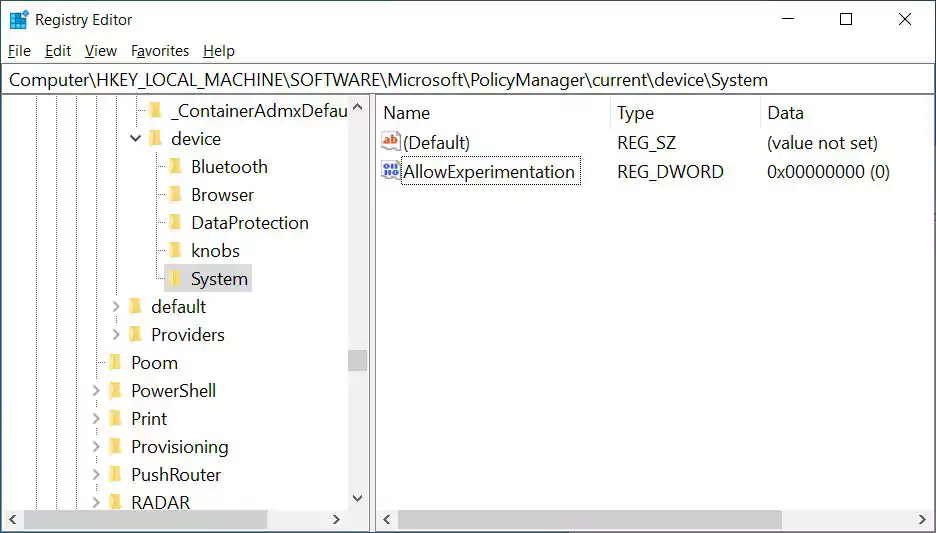Click the device folder icon
Viewport: 936px width, 533px height.
point(155,138)
